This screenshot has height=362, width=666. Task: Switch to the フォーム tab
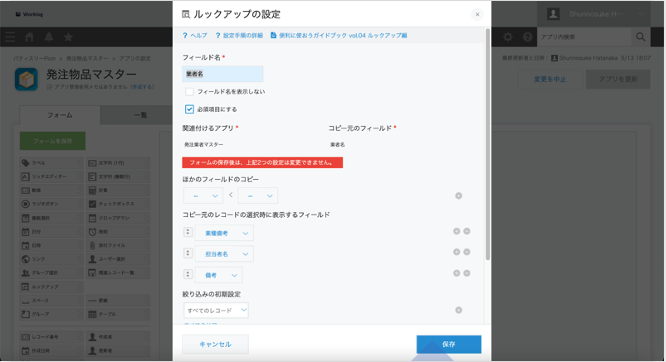point(60,115)
